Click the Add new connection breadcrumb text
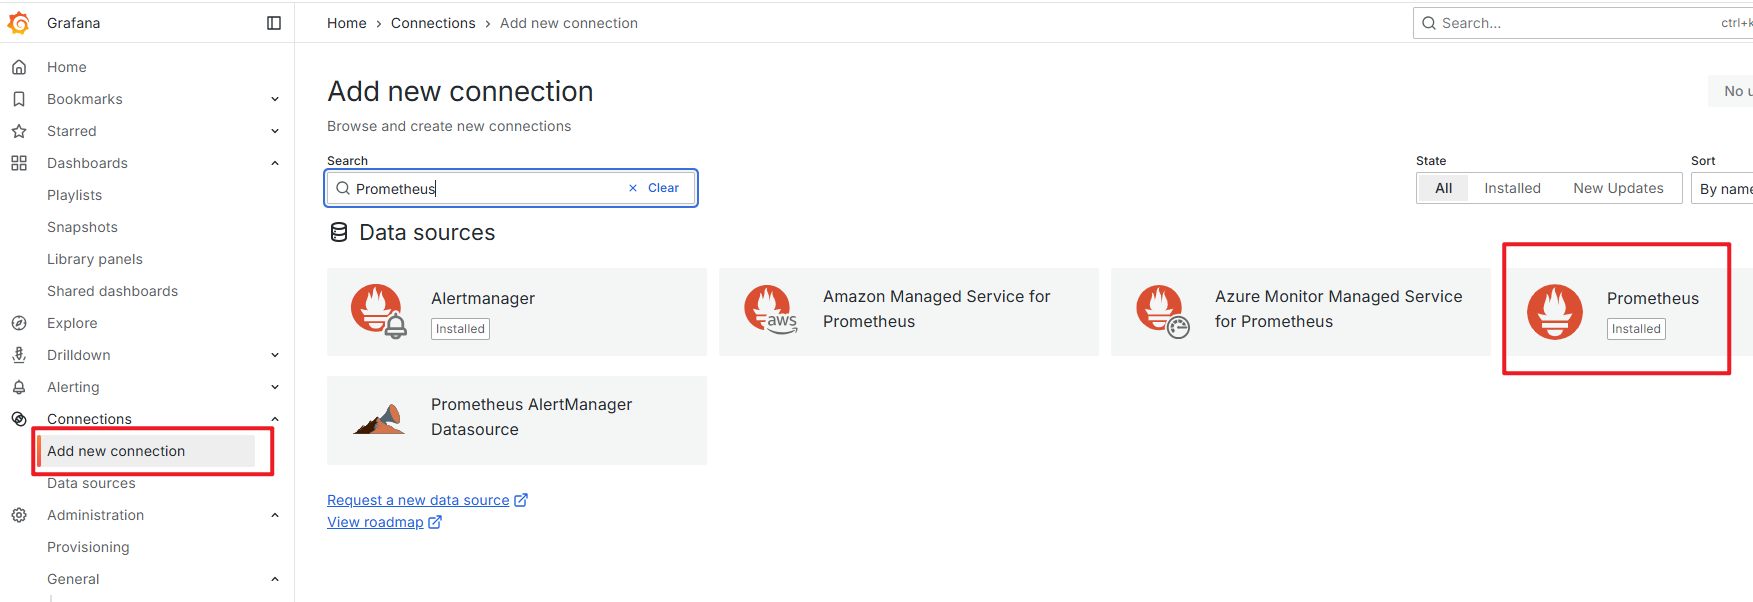 click(569, 23)
